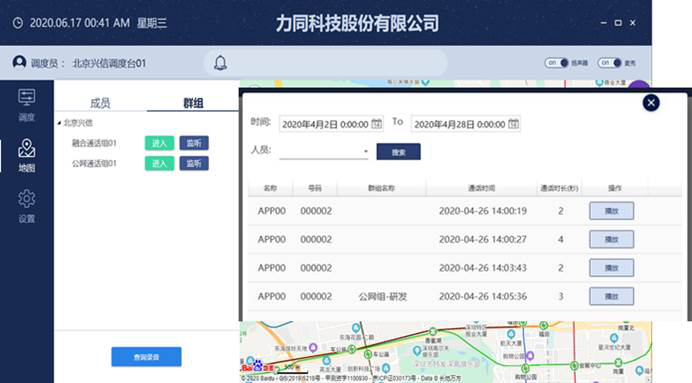Select the 地图 map icon in sidebar
Viewport: 692px width, 383px height.
[x=26, y=155]
